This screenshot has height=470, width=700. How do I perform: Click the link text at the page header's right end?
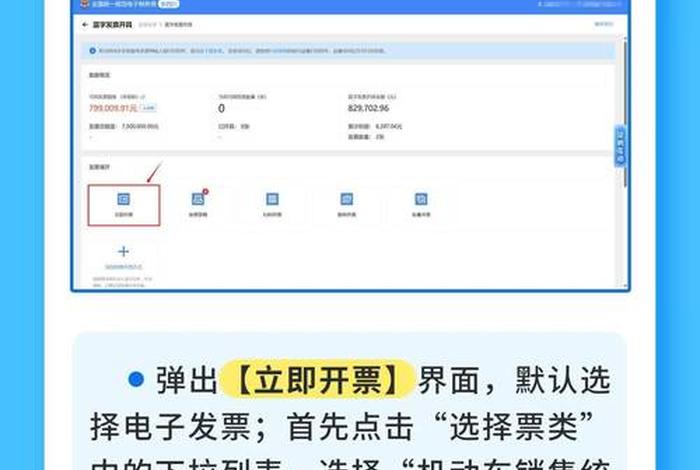604,24
